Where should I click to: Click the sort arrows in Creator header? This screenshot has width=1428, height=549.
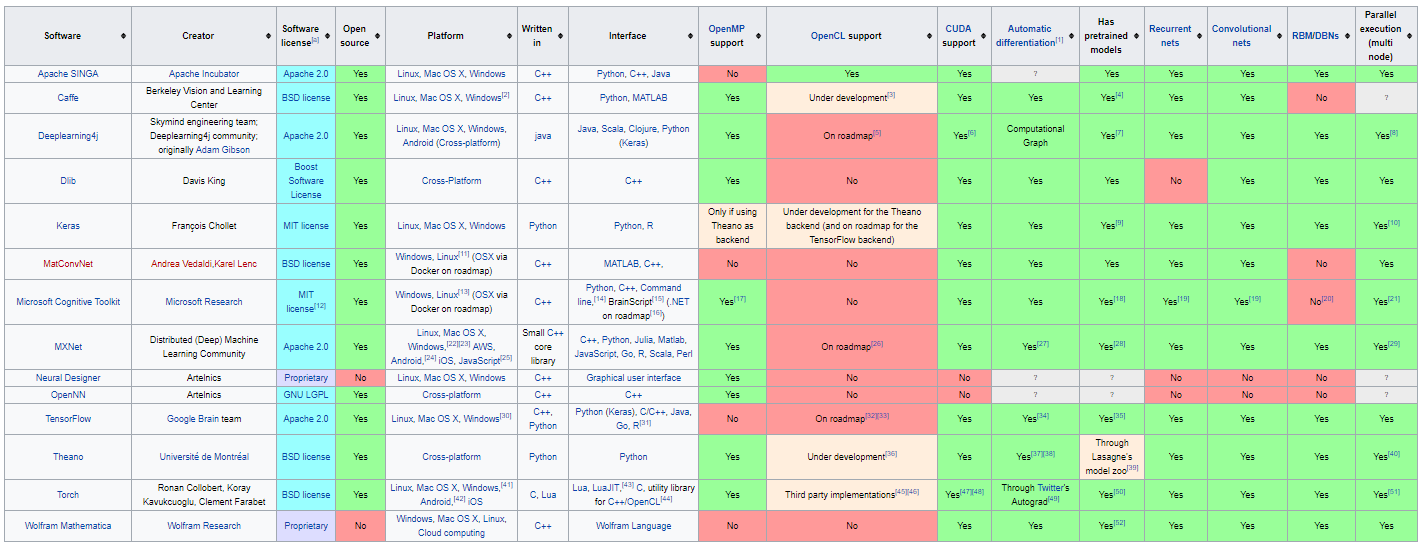pyautogui.click(x=268, y=36)
